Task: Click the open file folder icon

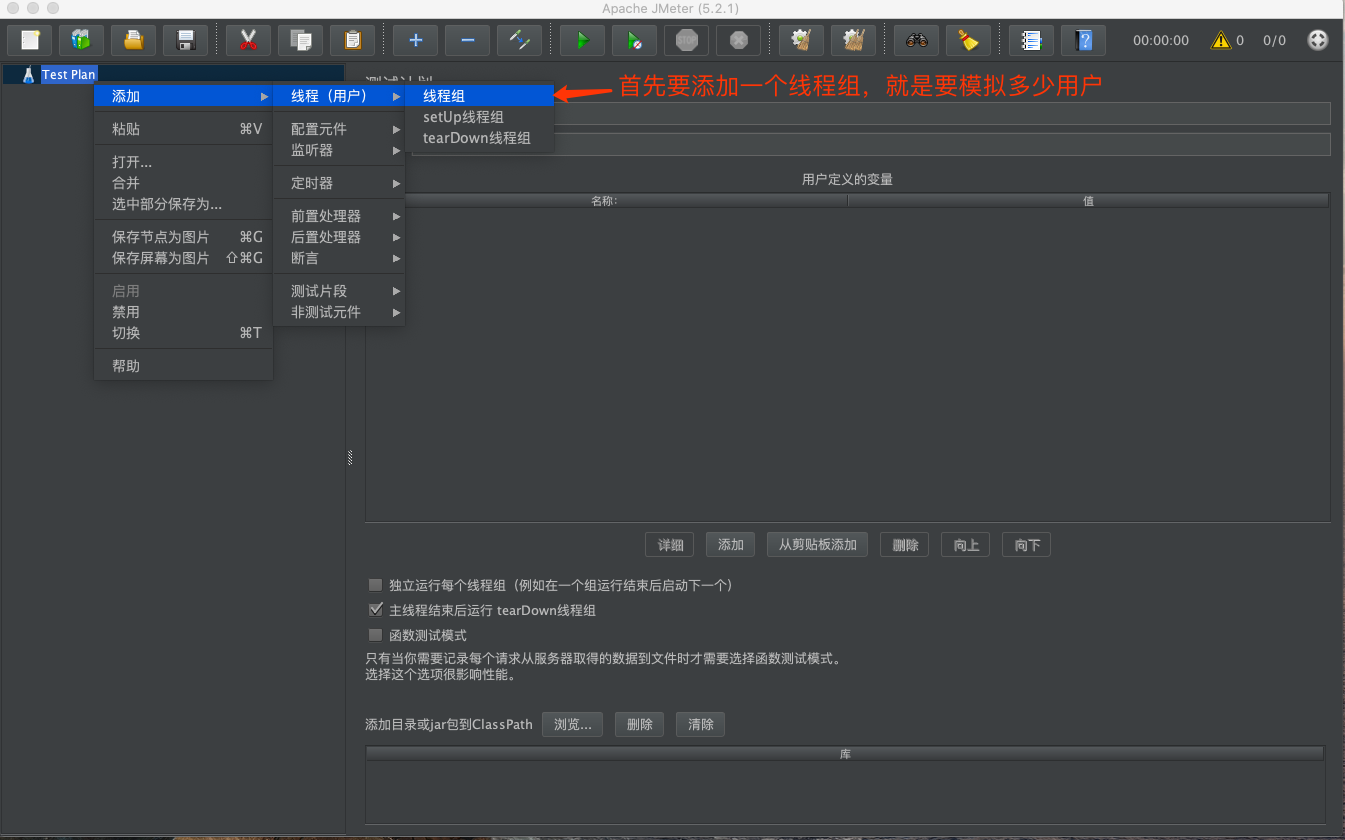Action: 134,41
